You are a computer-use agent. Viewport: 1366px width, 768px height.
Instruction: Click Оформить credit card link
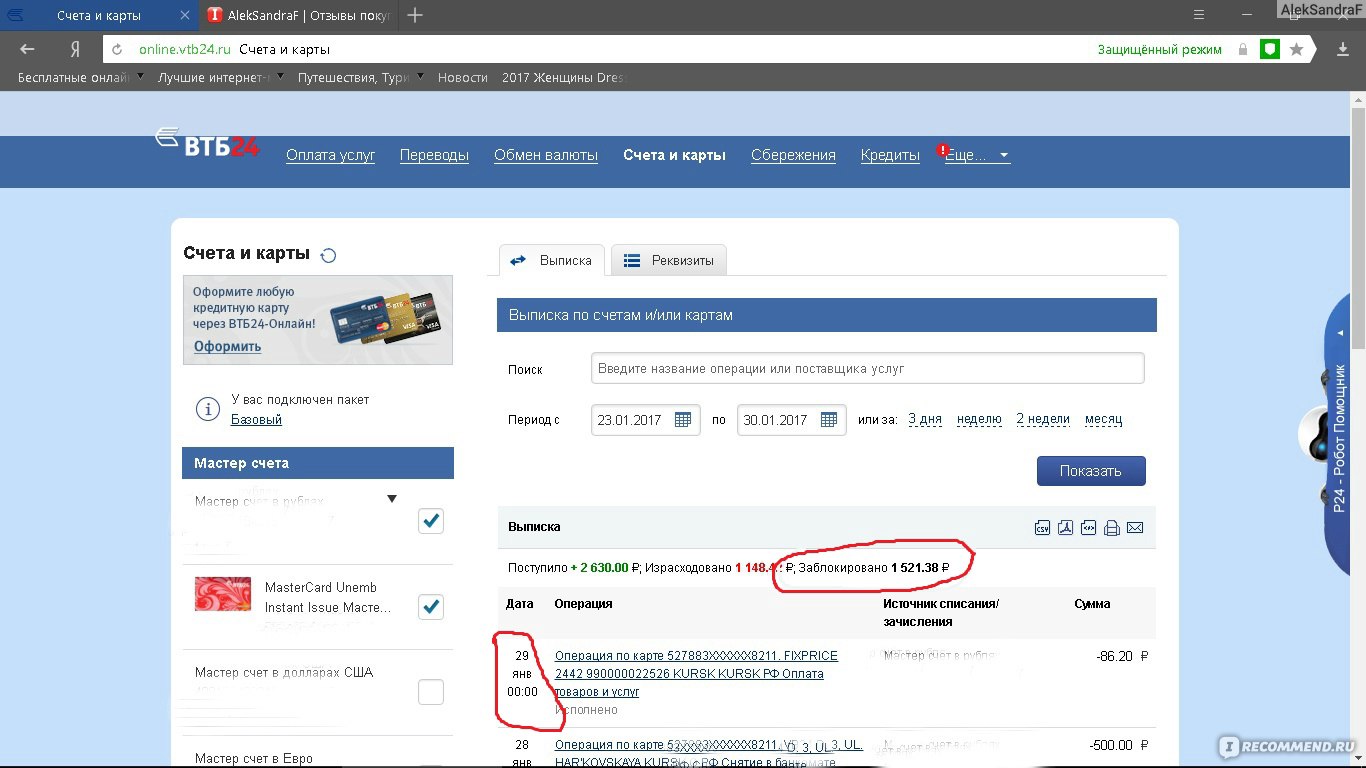click(x=227, y=346)
